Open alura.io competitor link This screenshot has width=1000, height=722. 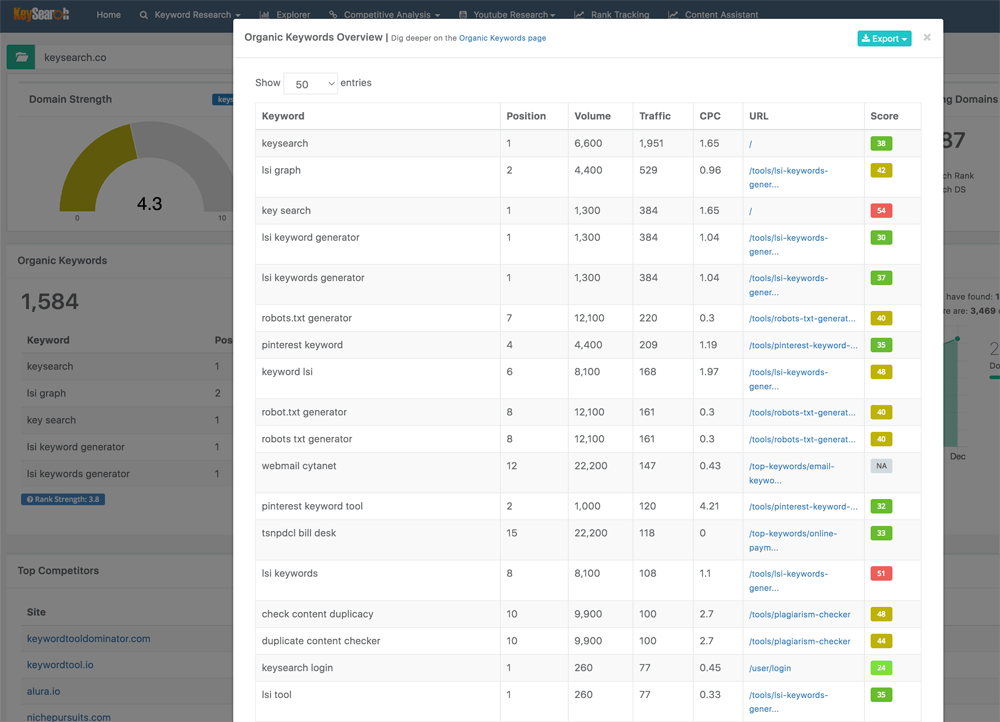tap(43, 691)
